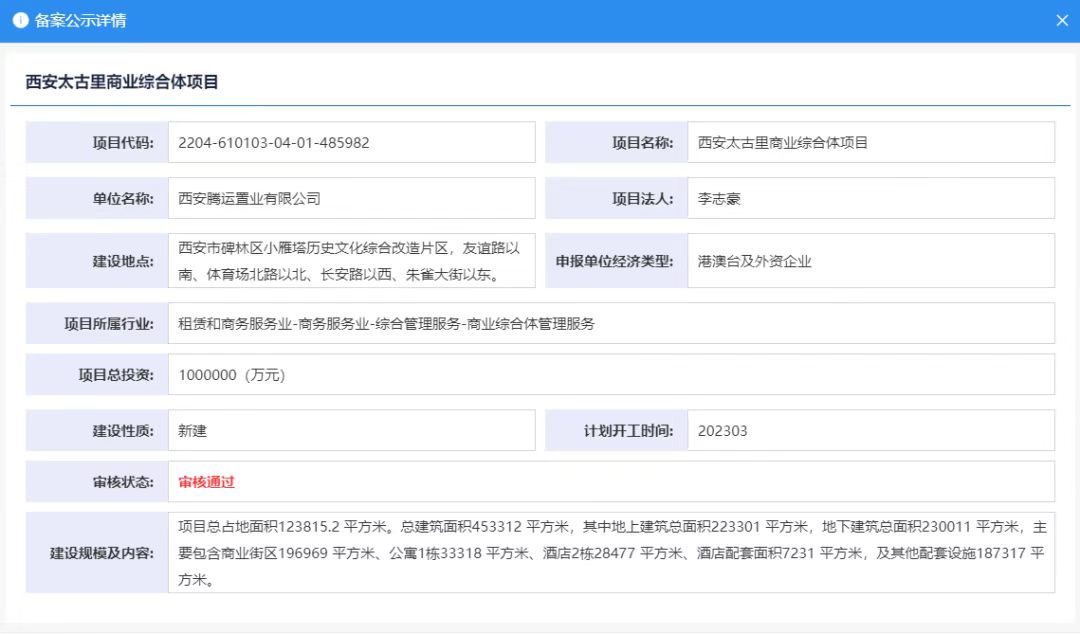Click the 项目代码 label cell
The image size is (1080, 634).
[x=96, y=143]
